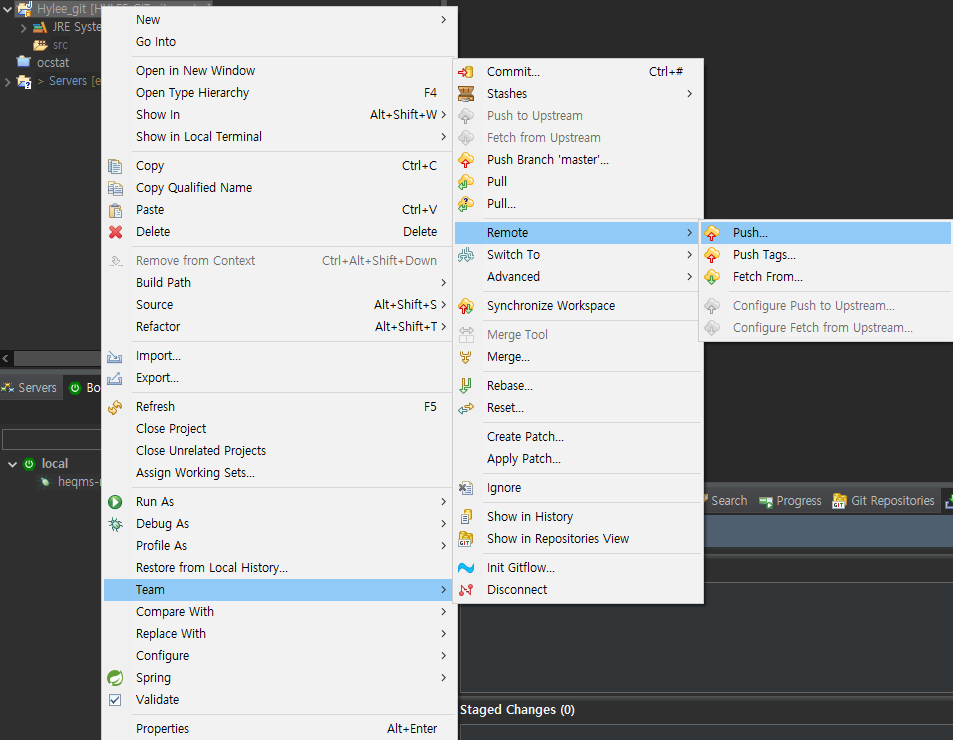The width and height of the screenshot is (953, 740).
Task: Collapse the local server tree node
Action: point(12,464)
